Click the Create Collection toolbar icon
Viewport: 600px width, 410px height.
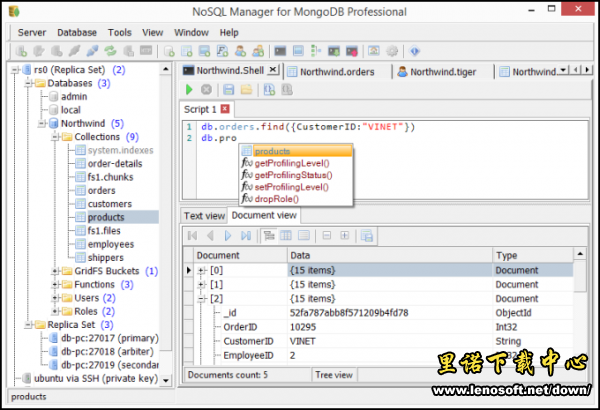click(x=186, y=51)
